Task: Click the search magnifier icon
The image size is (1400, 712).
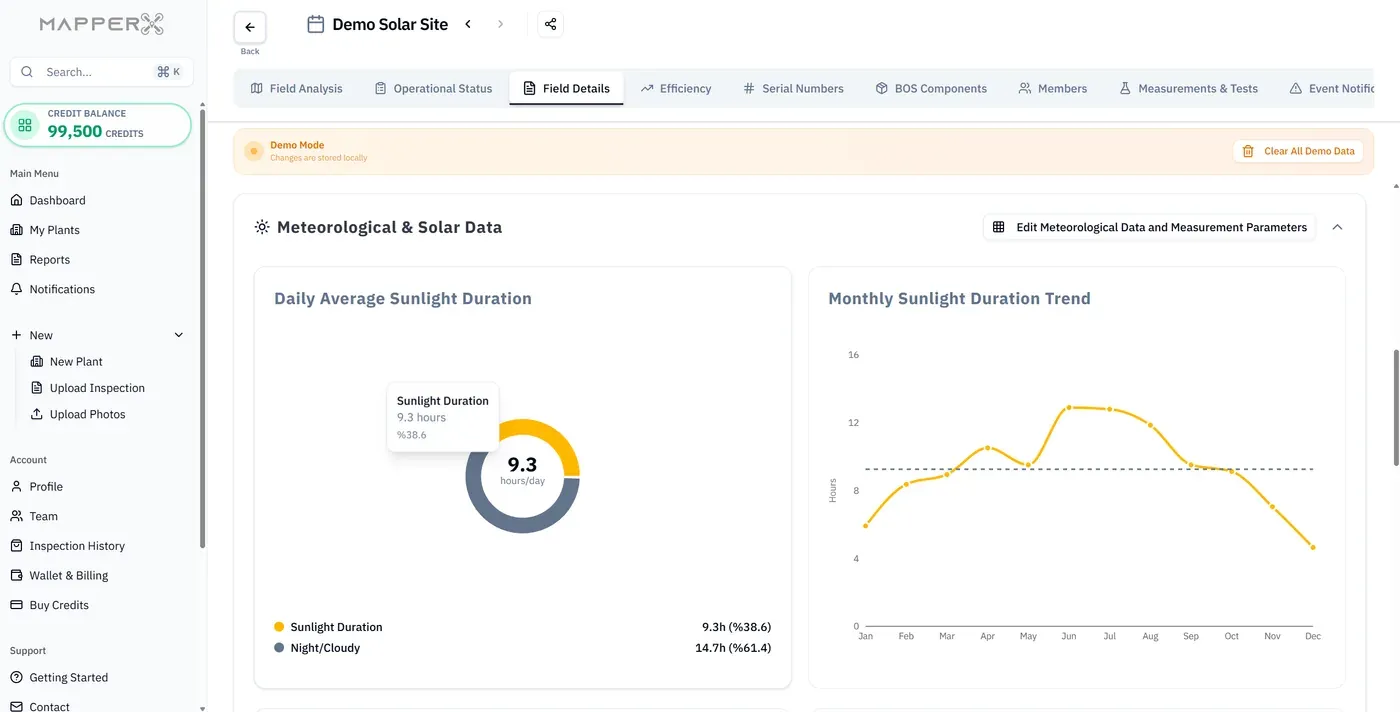Action: click(27, 72)
